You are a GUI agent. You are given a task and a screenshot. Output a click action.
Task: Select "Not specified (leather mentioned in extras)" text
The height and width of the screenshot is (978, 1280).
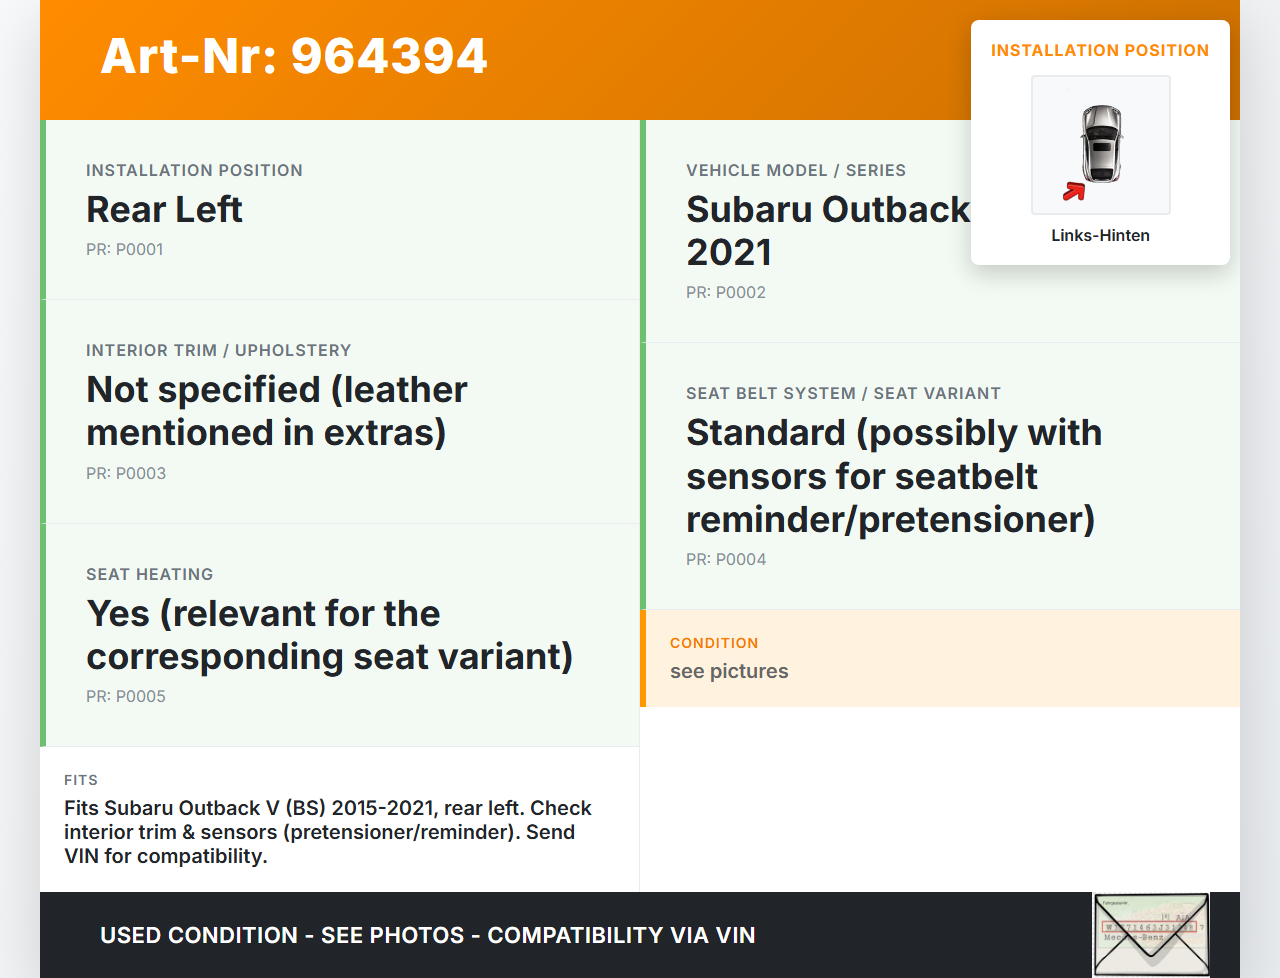pyautogui.click(x=277, y=411)
